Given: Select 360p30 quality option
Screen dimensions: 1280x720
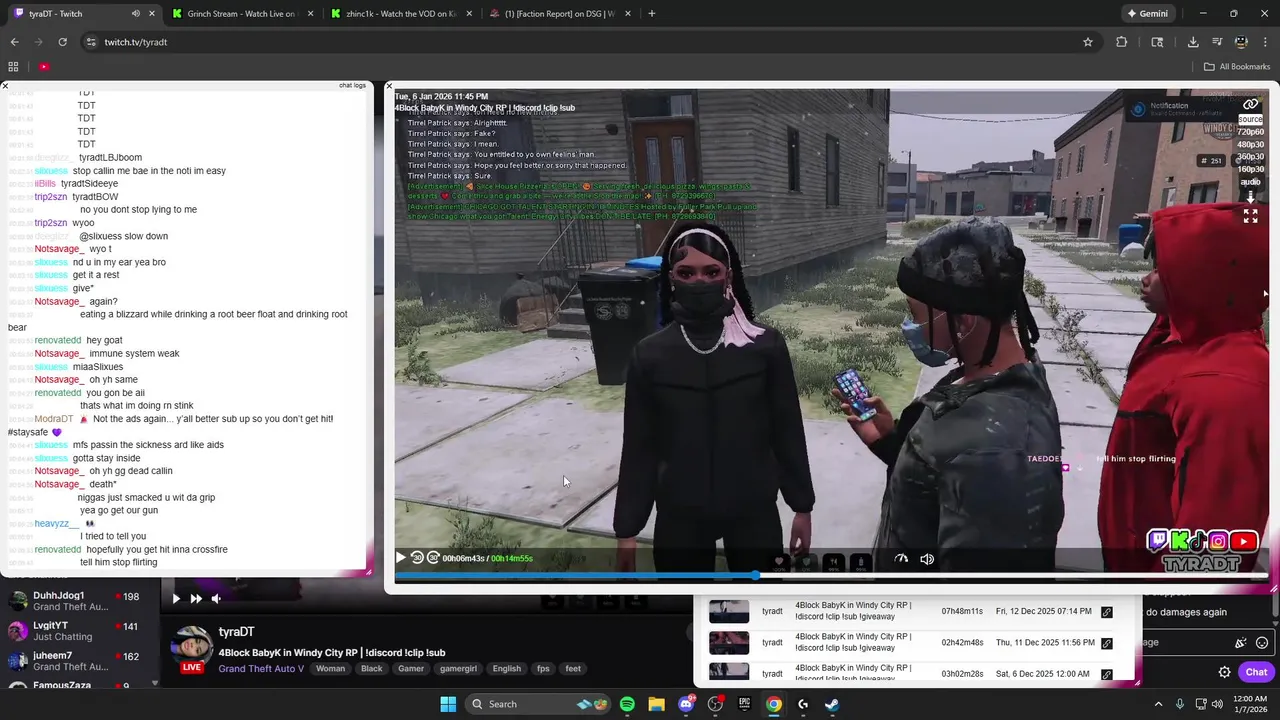Looking at the screenshot, I should (x=1250, y=157).
